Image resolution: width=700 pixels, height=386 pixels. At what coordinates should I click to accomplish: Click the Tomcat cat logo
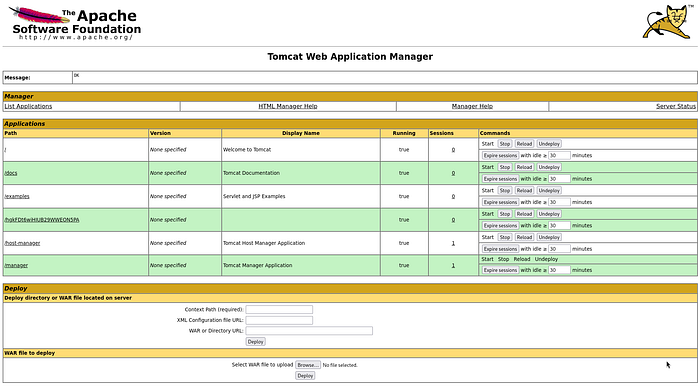pyautogui.click(x=668, y=22)
